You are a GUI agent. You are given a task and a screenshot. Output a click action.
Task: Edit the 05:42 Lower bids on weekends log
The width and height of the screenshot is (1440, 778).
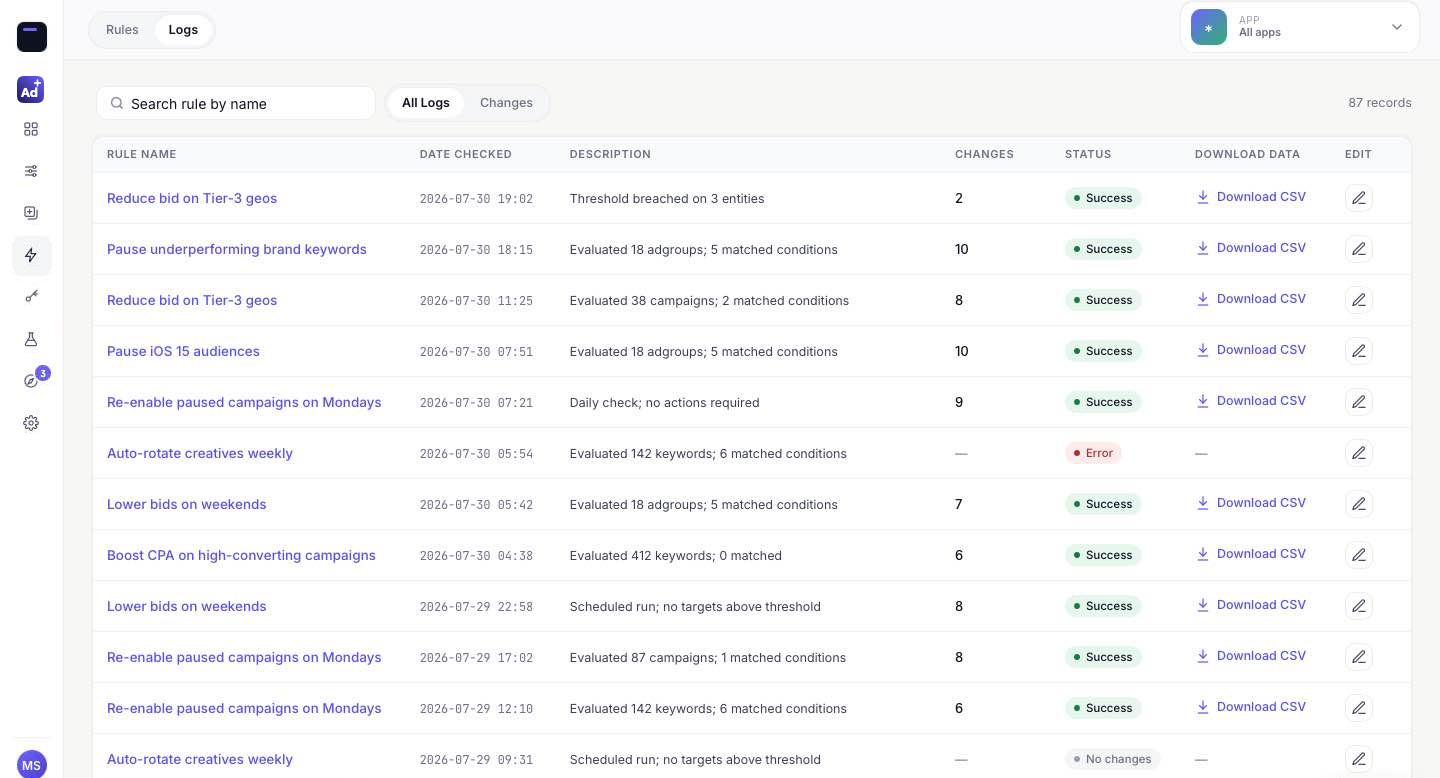point(1358,504)
